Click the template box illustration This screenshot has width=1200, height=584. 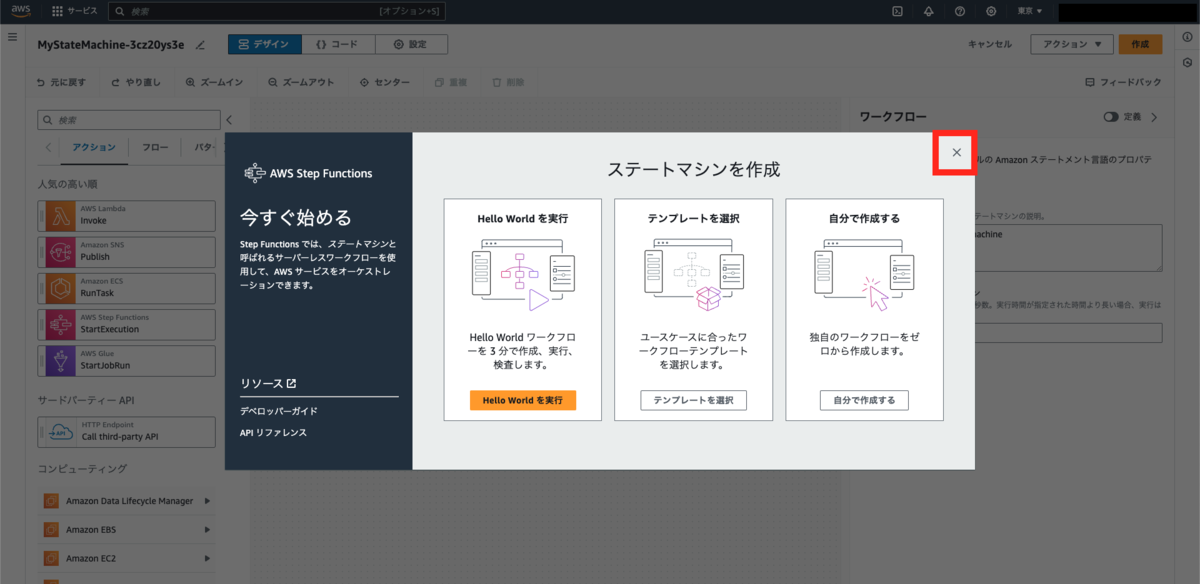693,273
